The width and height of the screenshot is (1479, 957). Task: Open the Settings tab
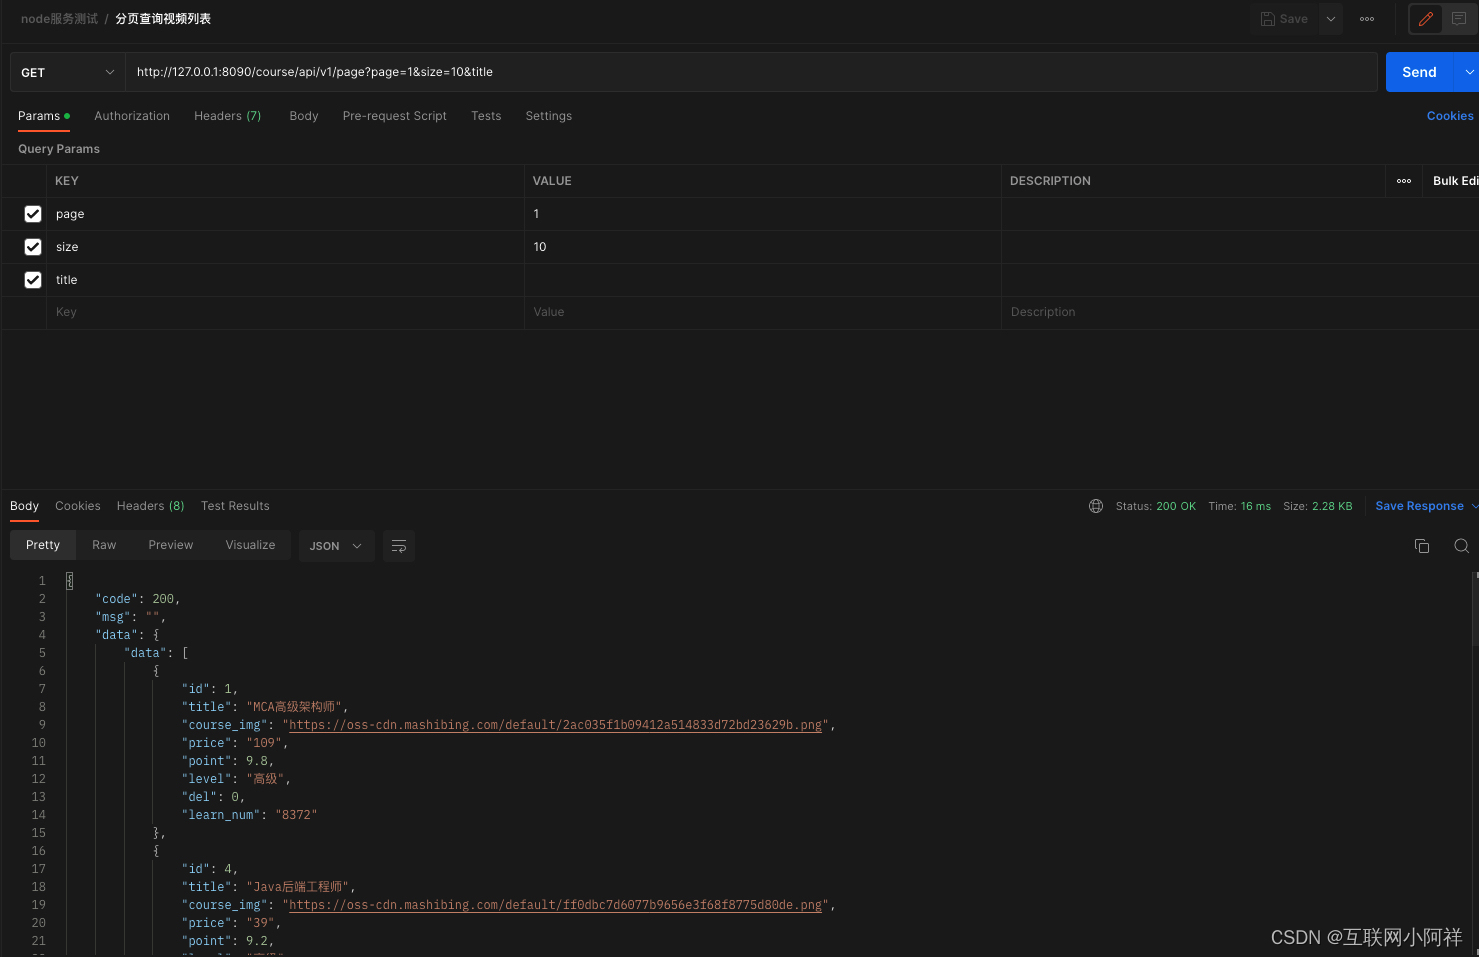(x=549, y=116)
